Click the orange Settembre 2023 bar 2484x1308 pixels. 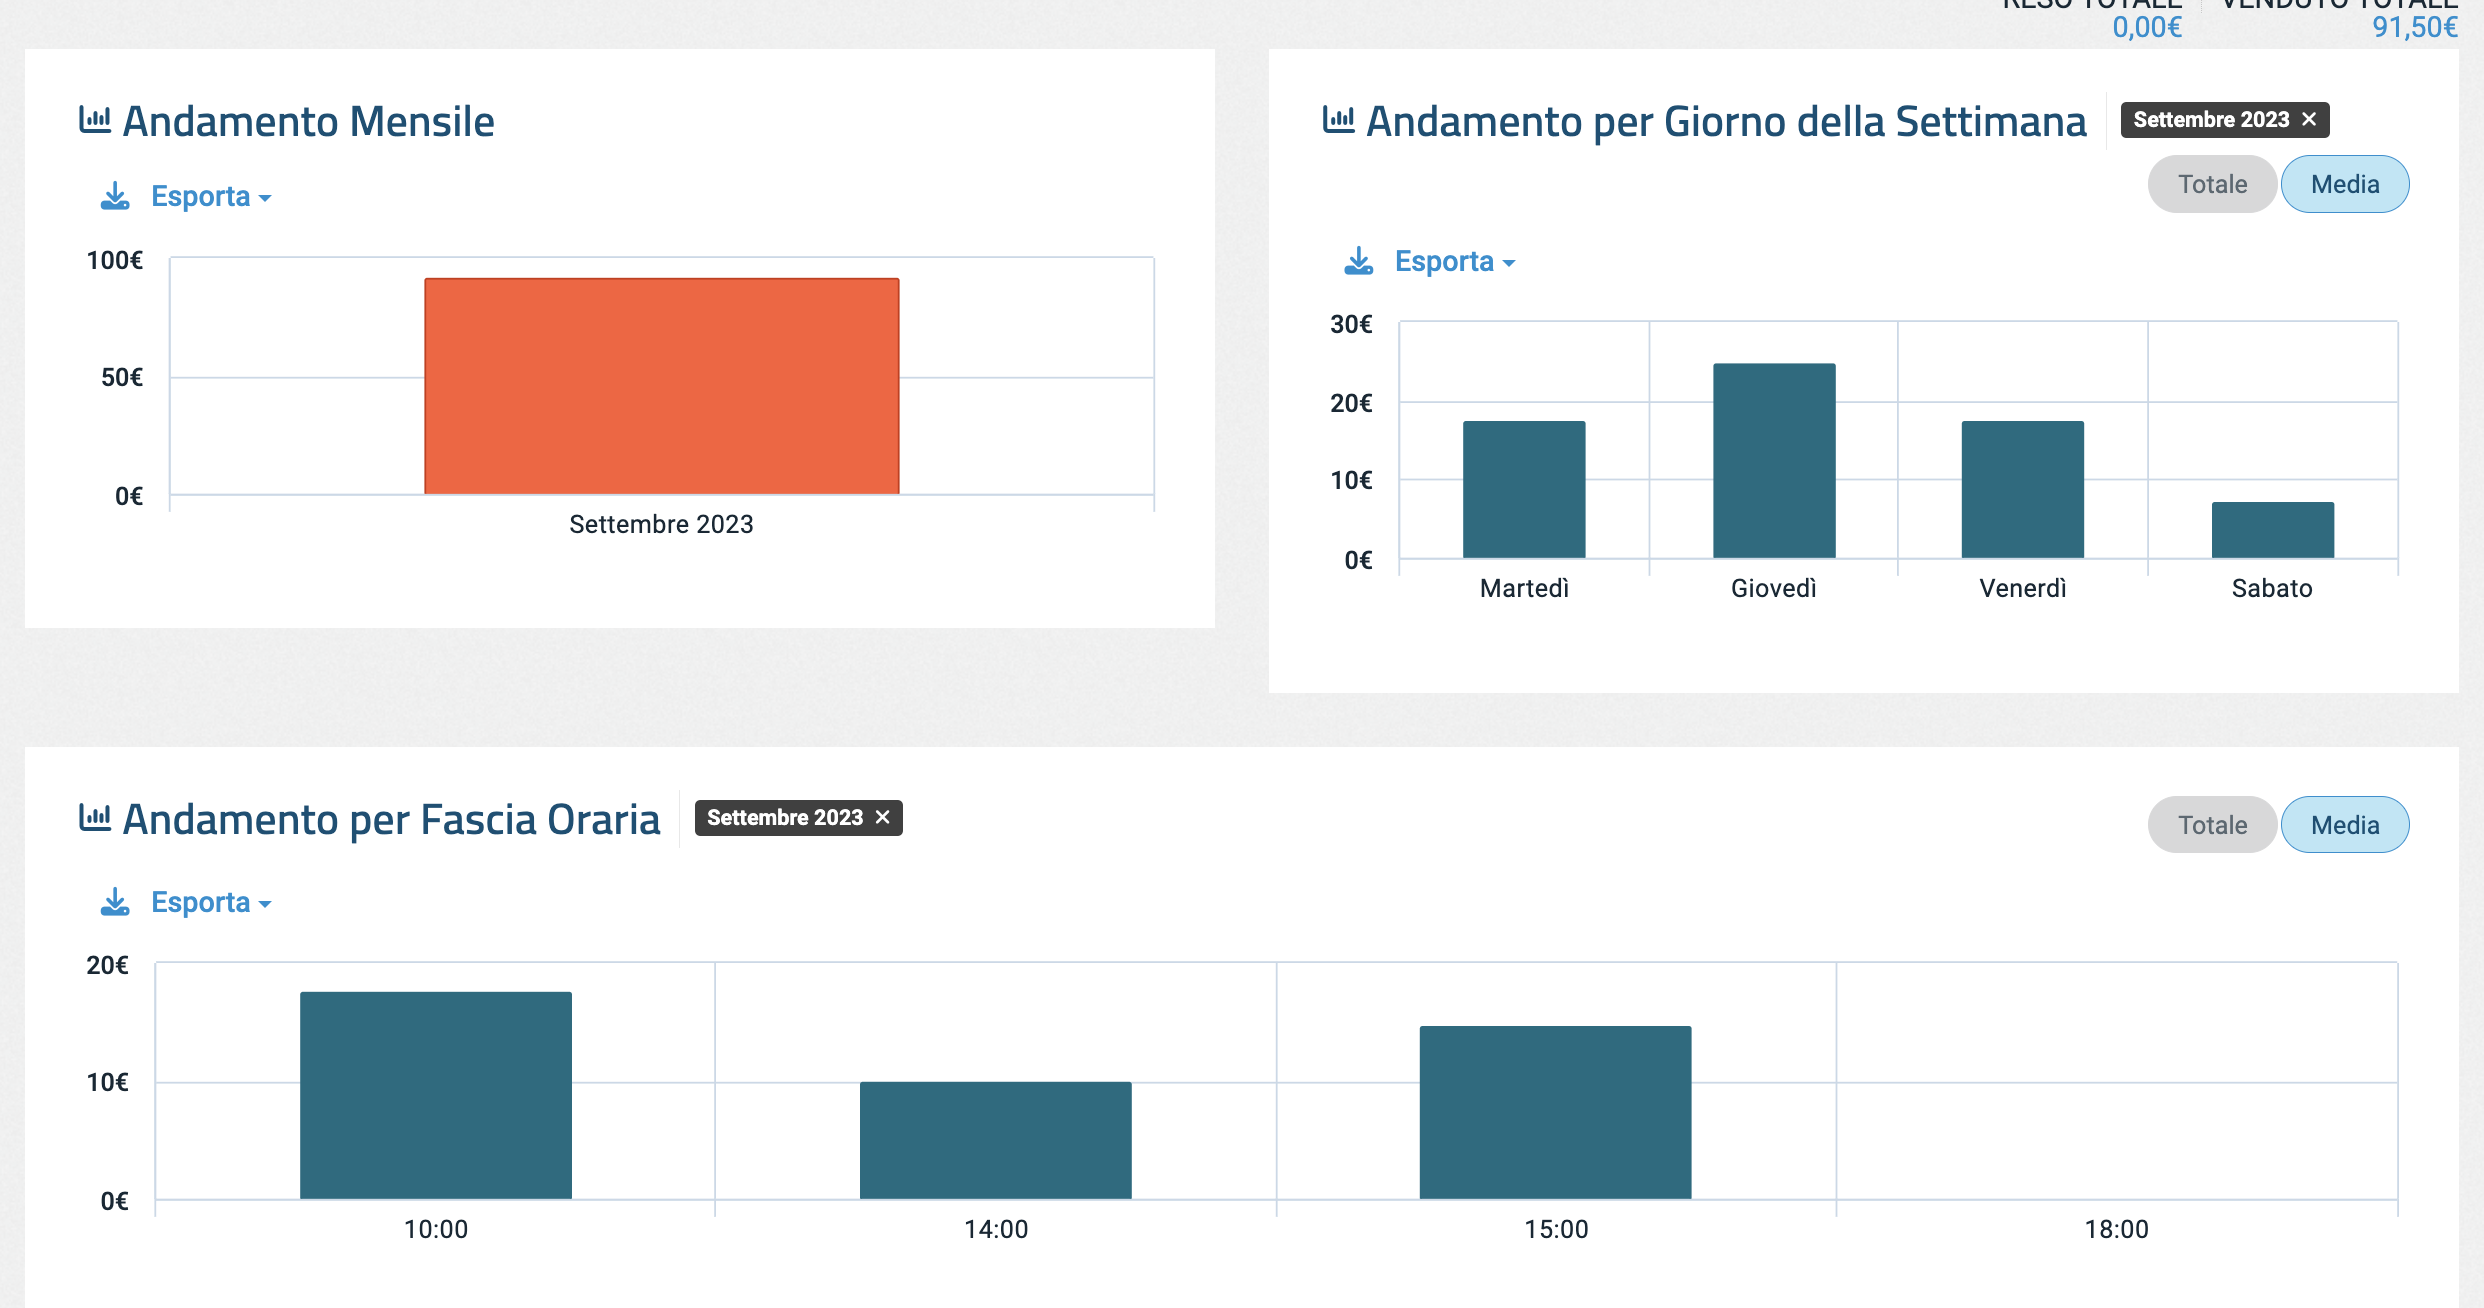(661, 386)
